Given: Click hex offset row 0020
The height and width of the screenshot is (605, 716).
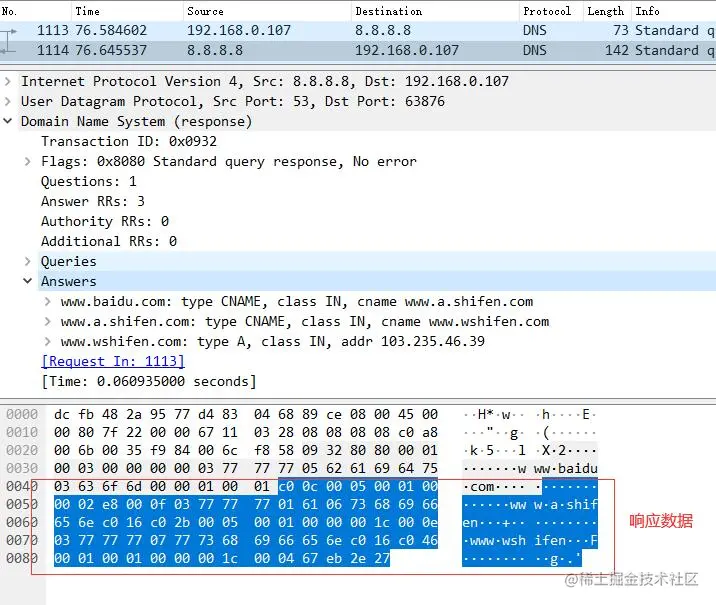Looking at the screenshot, I should tap(22, 451).
